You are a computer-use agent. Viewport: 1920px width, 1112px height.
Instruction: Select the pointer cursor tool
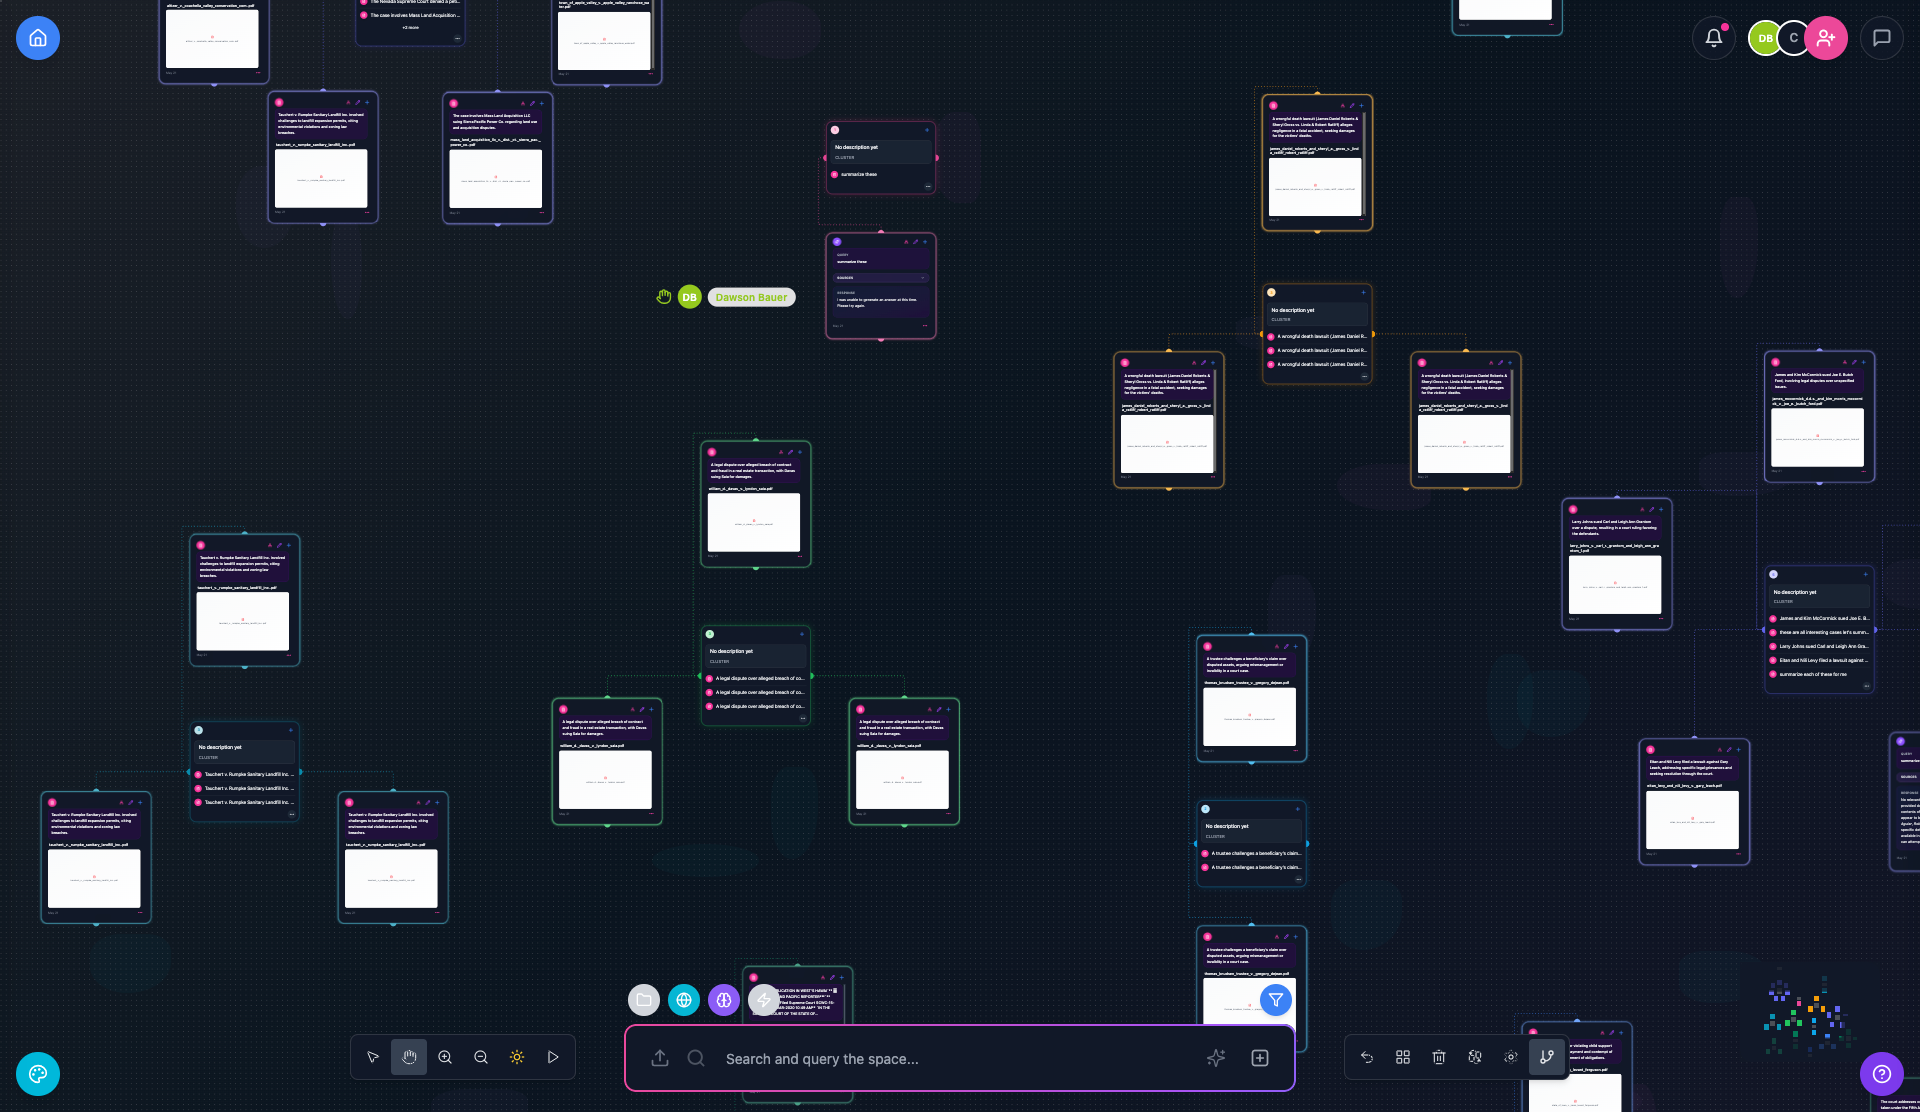373,1057
